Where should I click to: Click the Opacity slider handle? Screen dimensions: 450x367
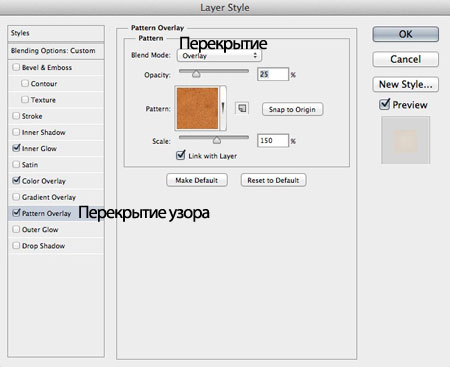click(196, 74)
